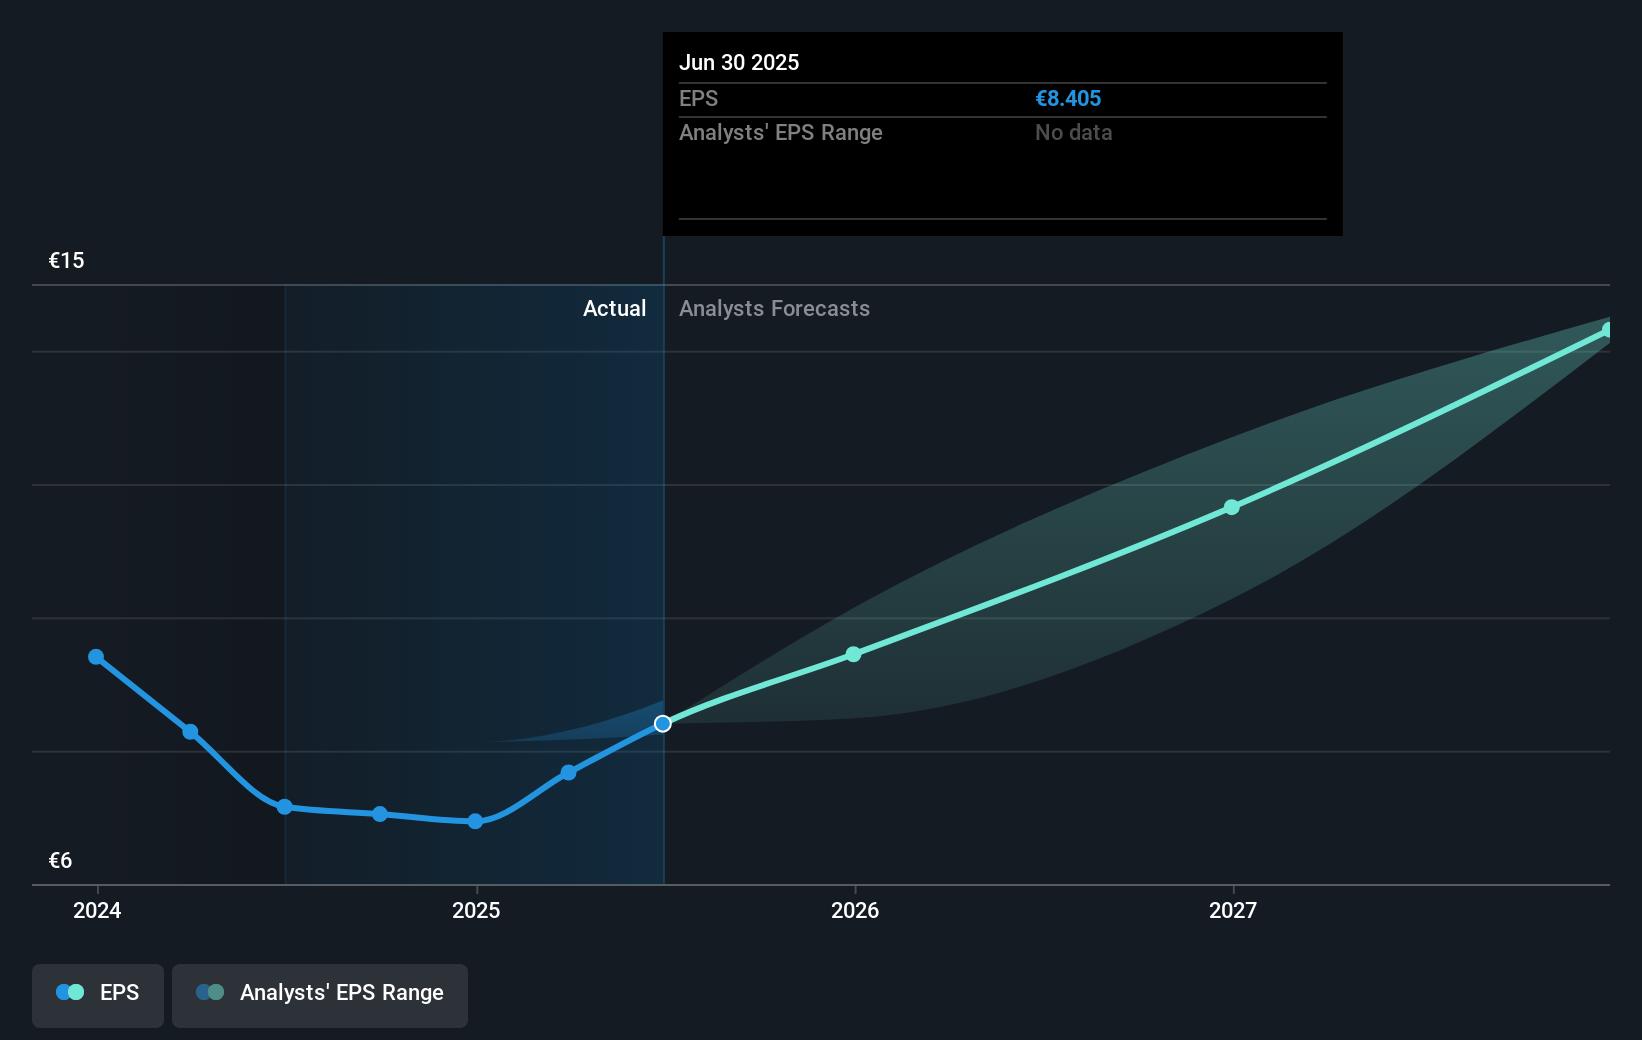Image resolution: width=1642 pixels, height=1040 pixels.
Task: Click the 2026 forecast data point
Action: (853, 654)
